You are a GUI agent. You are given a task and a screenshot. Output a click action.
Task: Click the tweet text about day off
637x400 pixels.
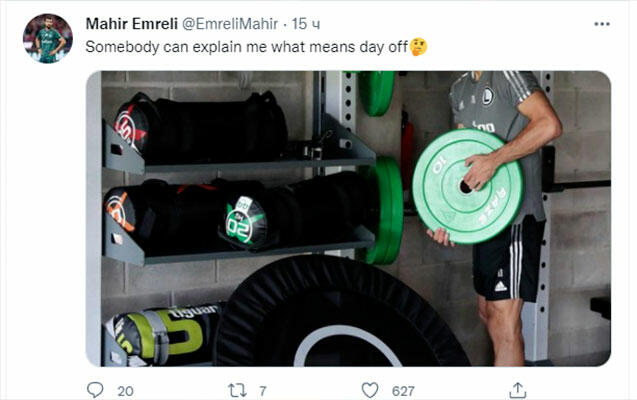pyautogui.click(x=247, y=47)
